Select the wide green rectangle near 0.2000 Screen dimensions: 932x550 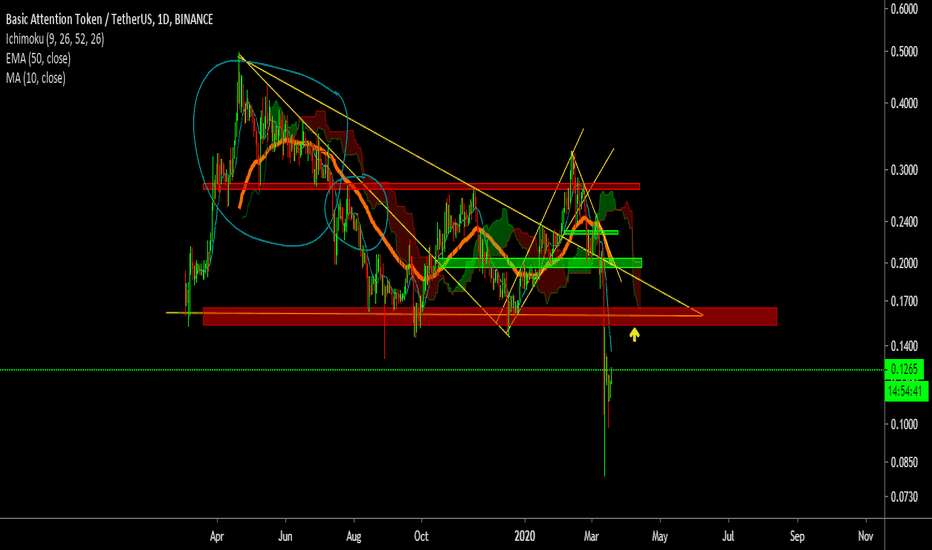[540, 263]
